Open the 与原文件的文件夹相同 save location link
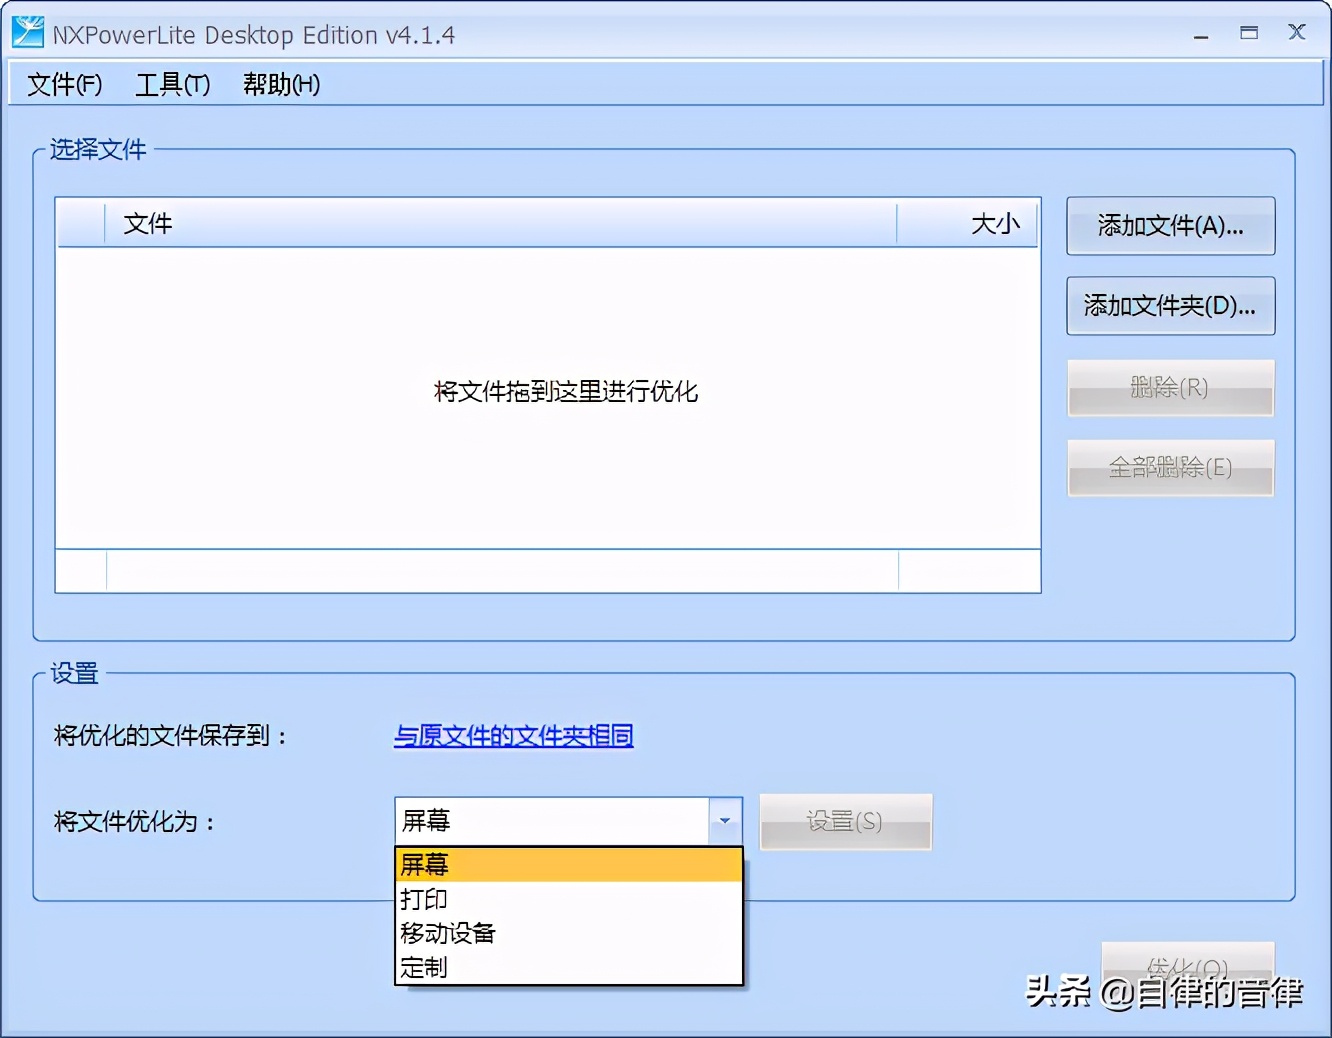Image resolution: width=1332 pixels, height=1038 pixels. click(x=512, y=735)
